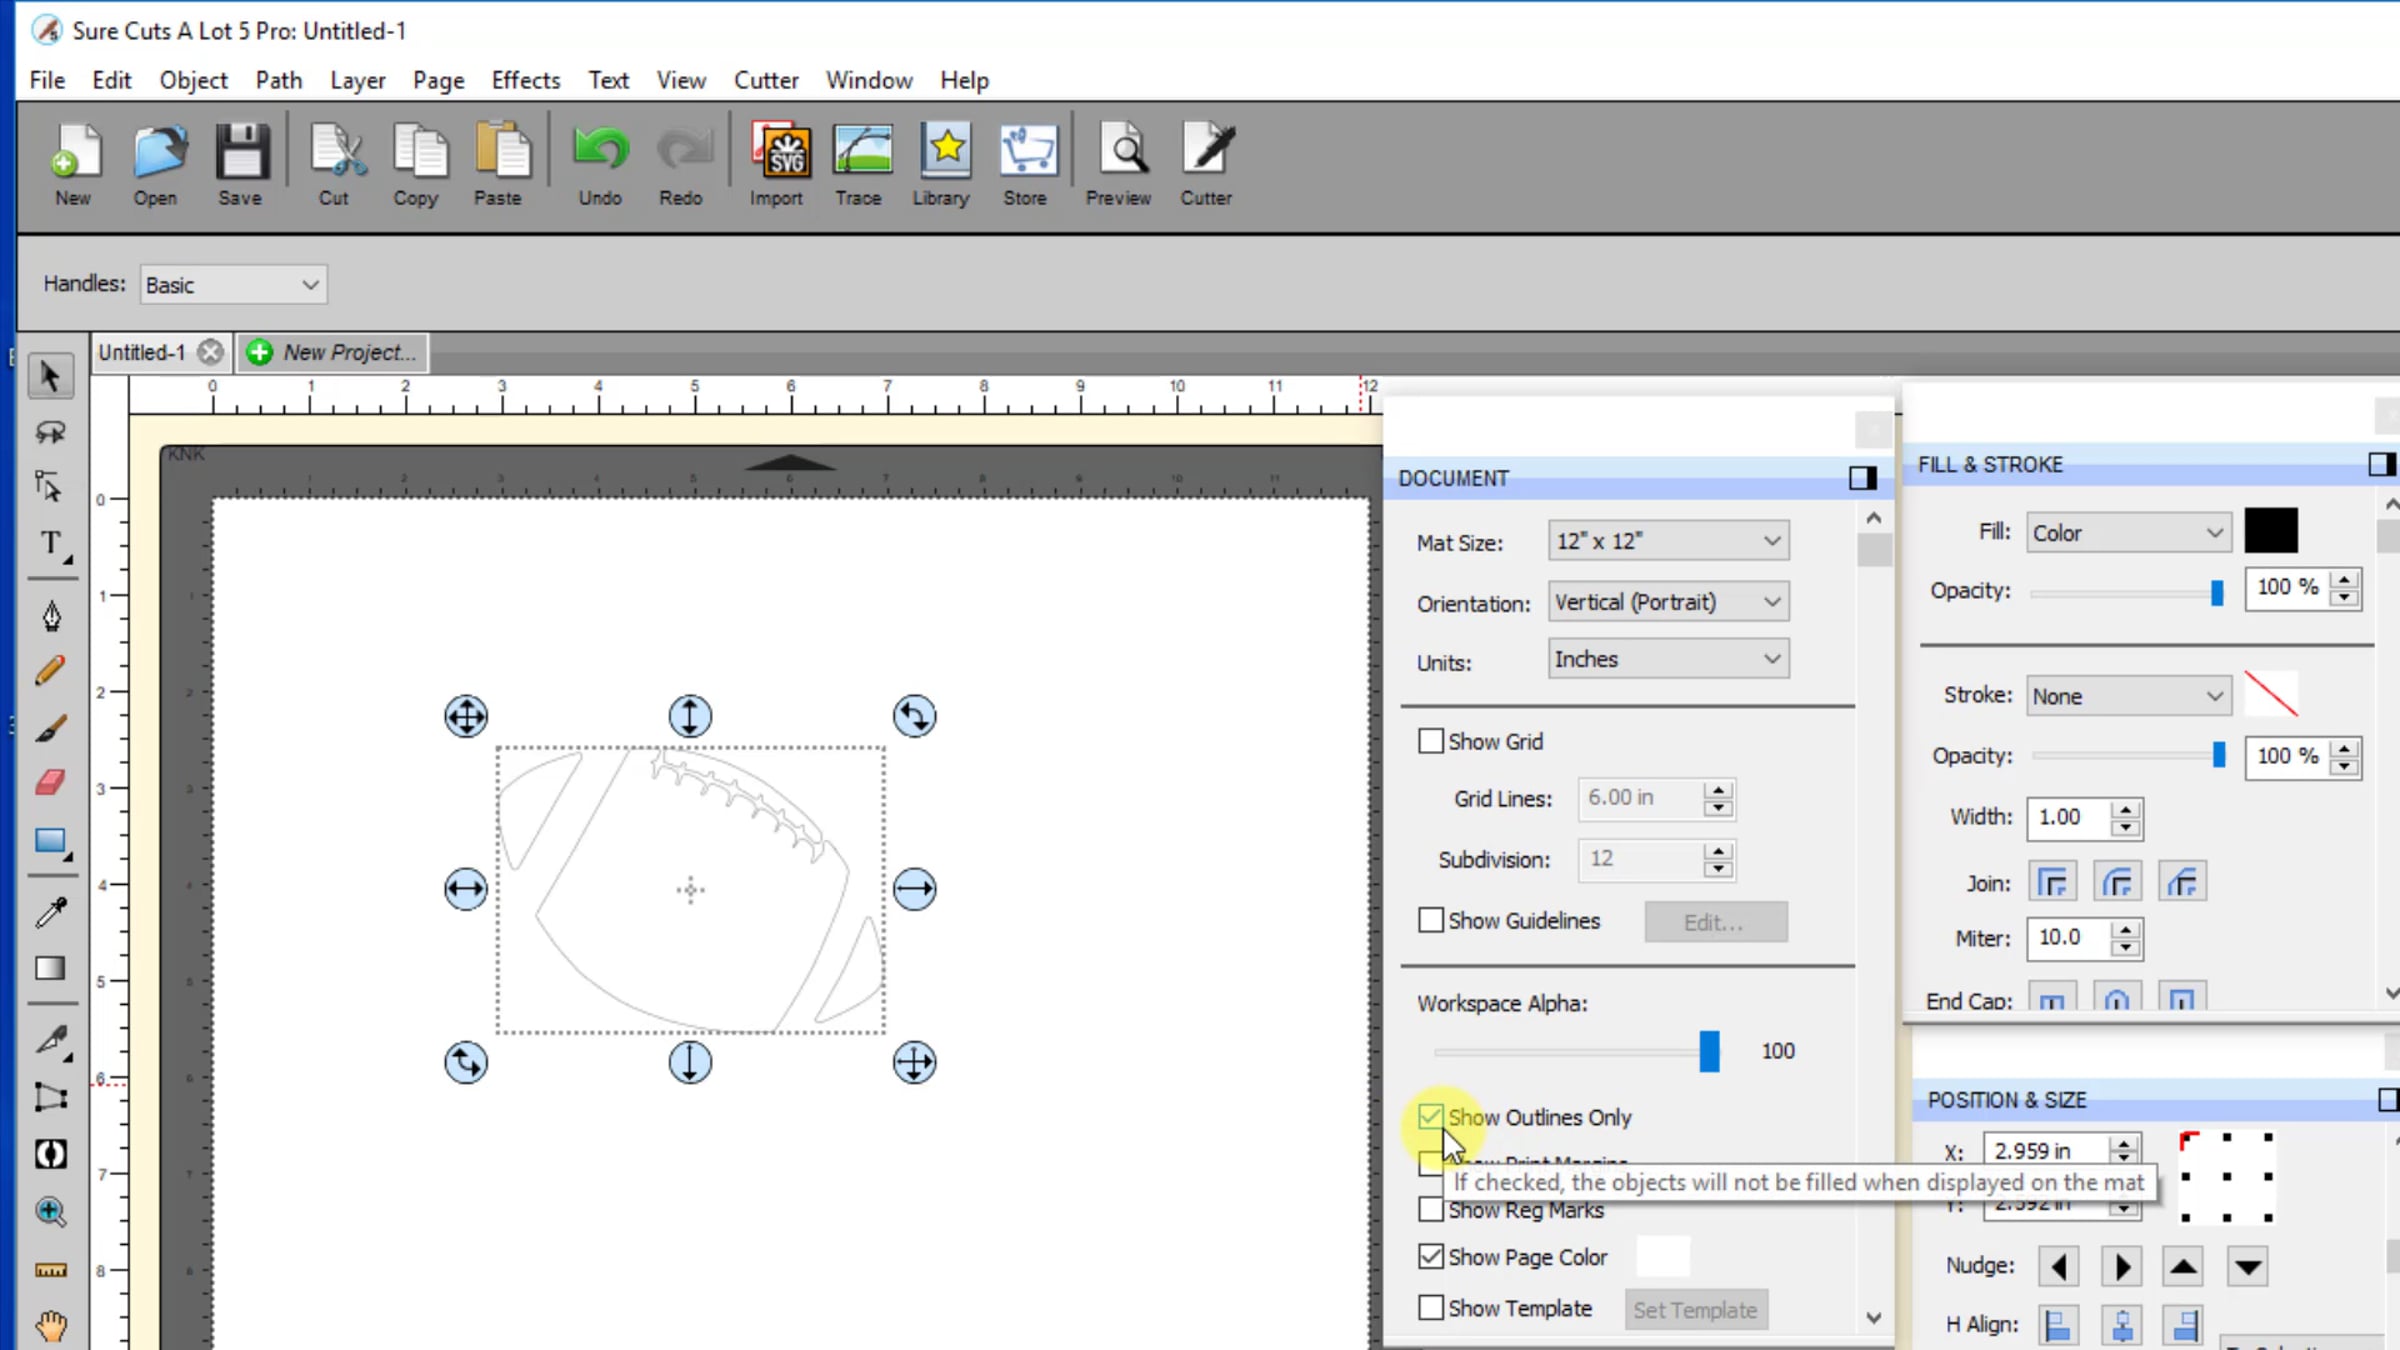Select the Pen drawing tool

50,616
